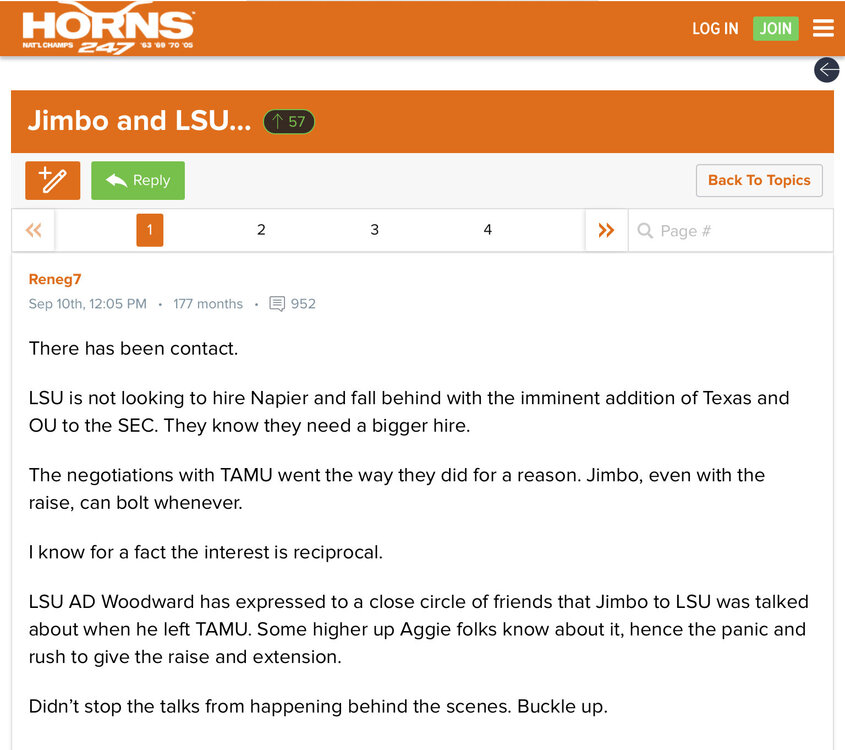
Task: Open Reneg7 user profile link
Action: pos(55,279)
